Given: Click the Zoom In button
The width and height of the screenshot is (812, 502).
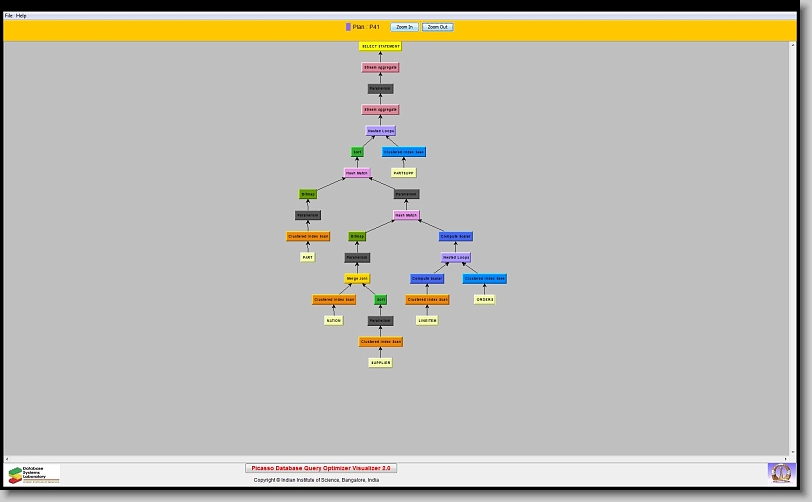Looking at the screenshot, I should click(x=404, y=27).
